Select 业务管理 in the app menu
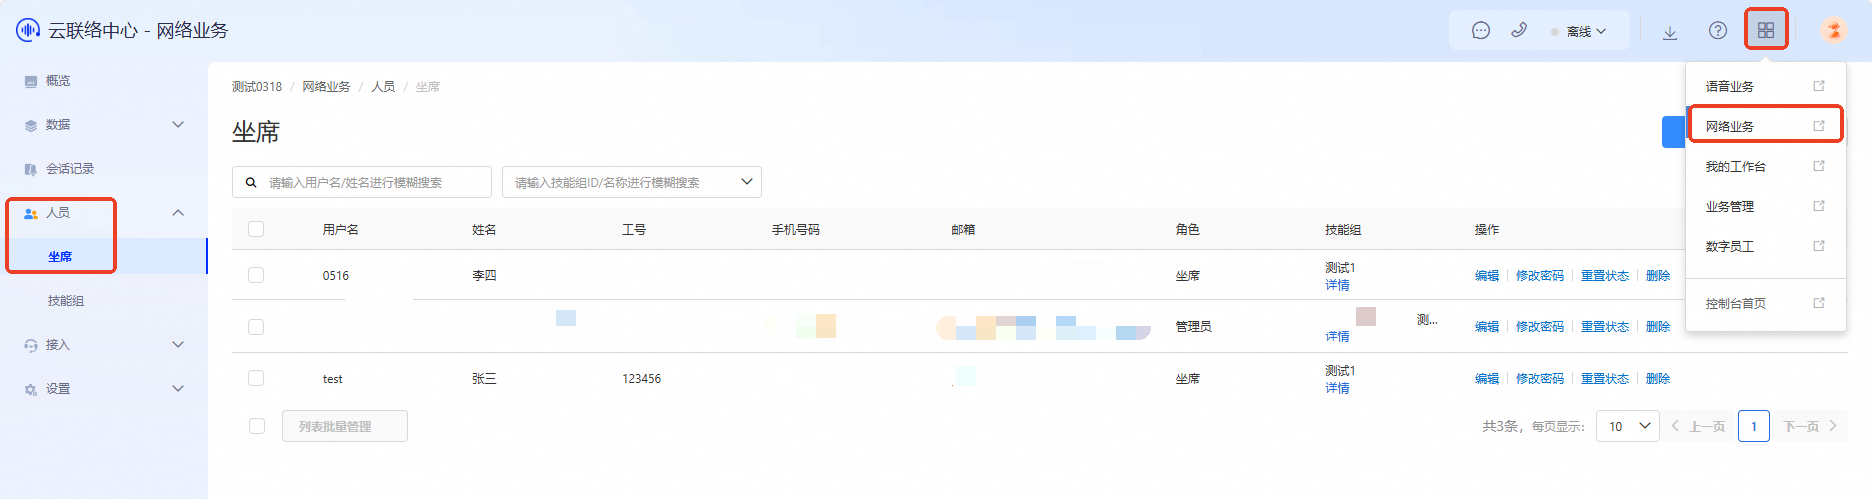 (1730, 207)
